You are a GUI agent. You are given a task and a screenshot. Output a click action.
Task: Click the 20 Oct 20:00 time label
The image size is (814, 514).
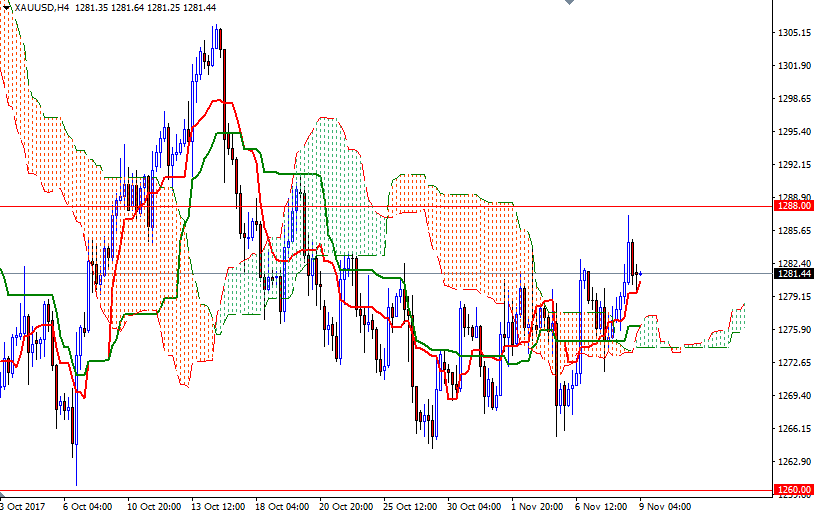tap(346, 507)
